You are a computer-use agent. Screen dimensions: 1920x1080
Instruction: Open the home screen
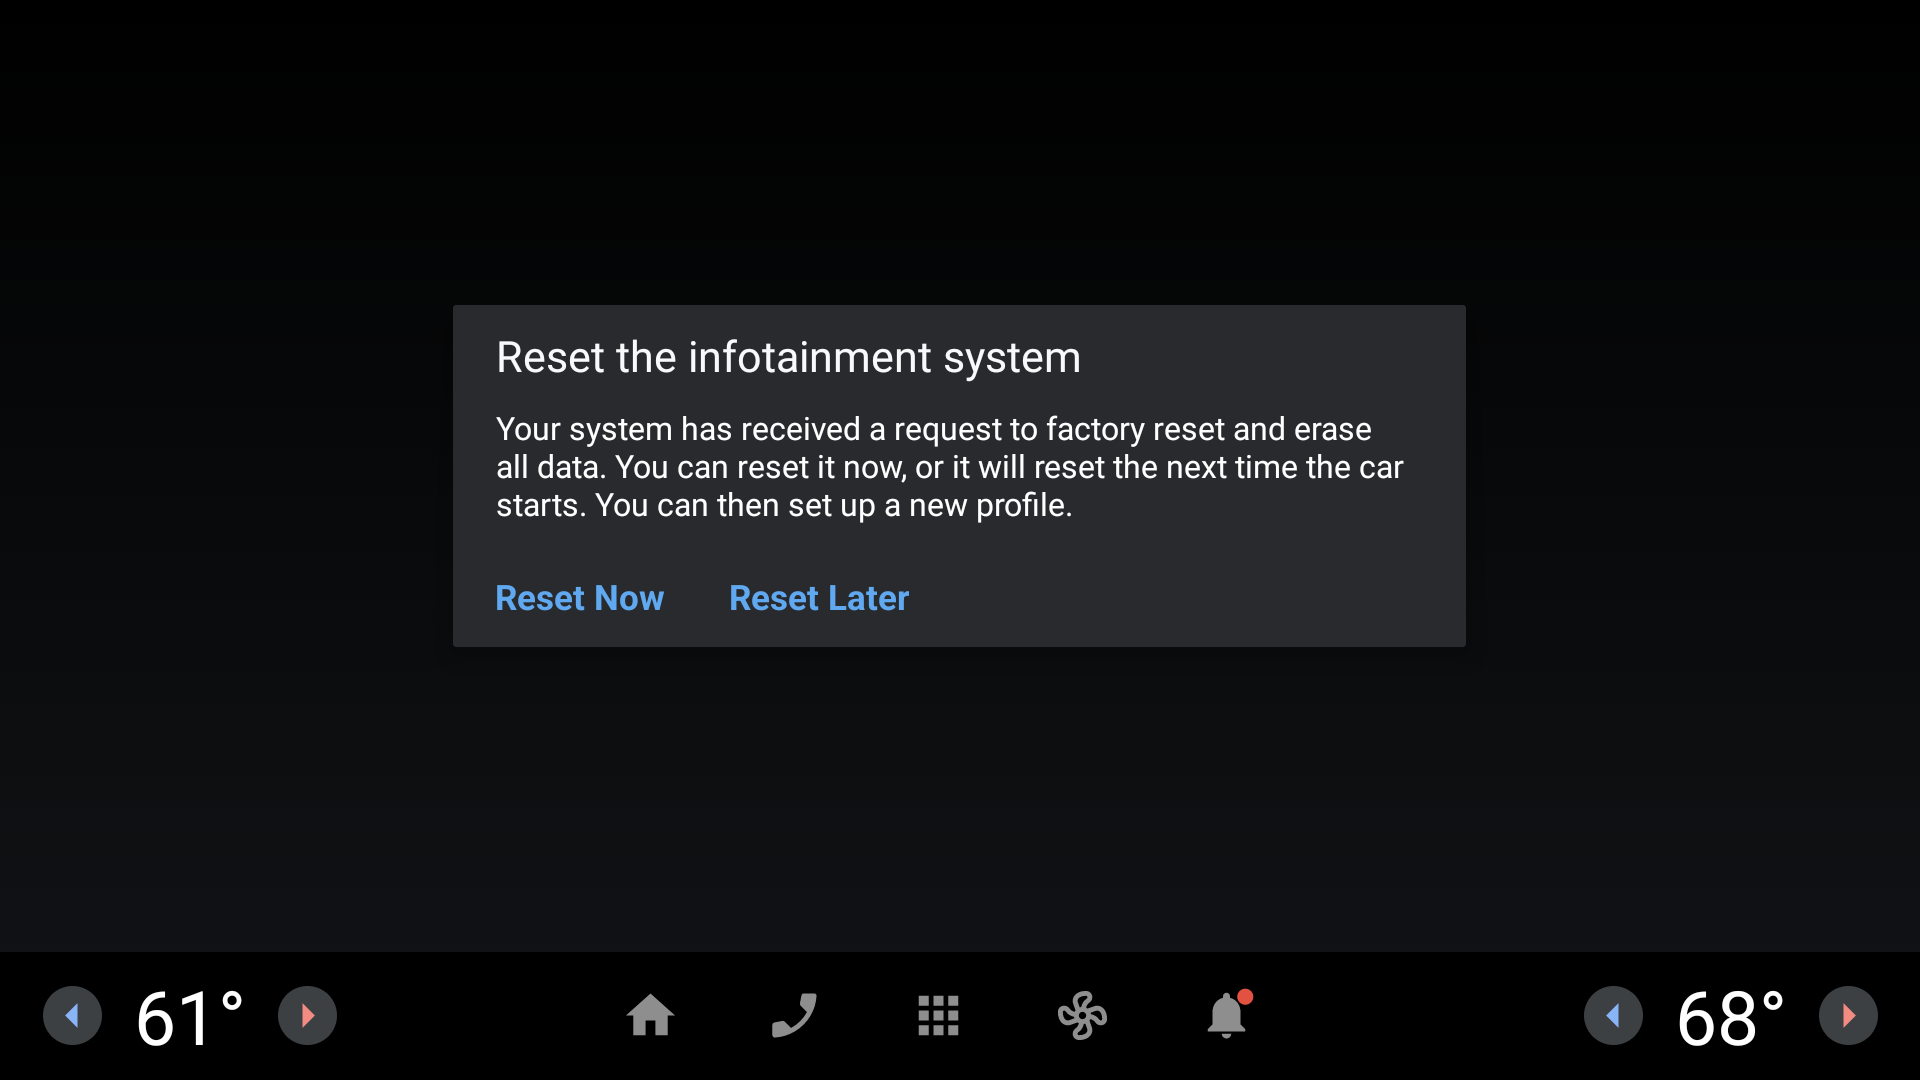click(650, 1014)
